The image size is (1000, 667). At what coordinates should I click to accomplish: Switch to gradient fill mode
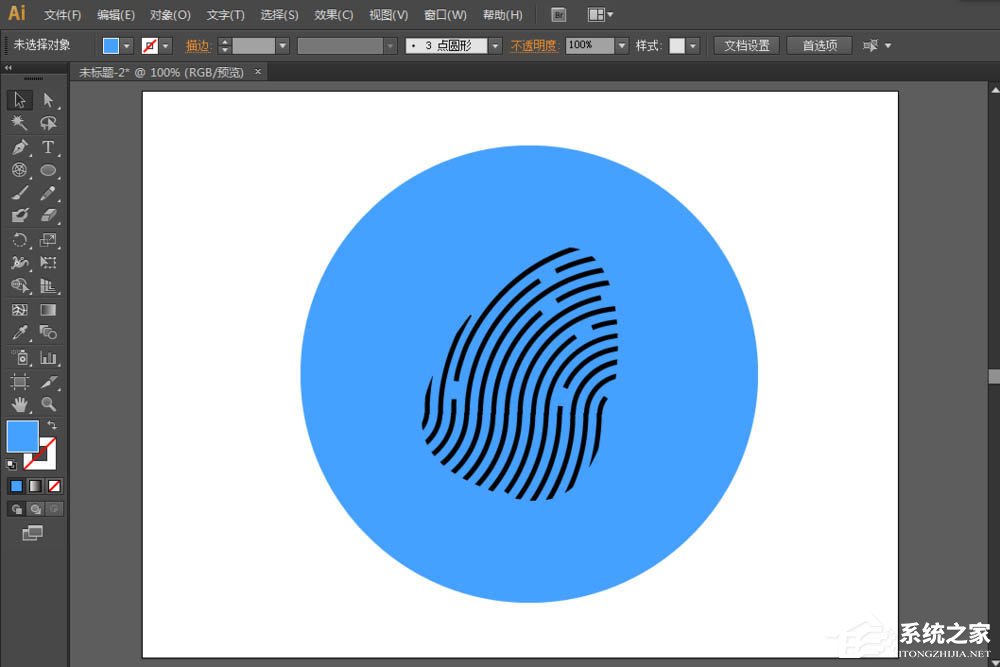[32, 486]
